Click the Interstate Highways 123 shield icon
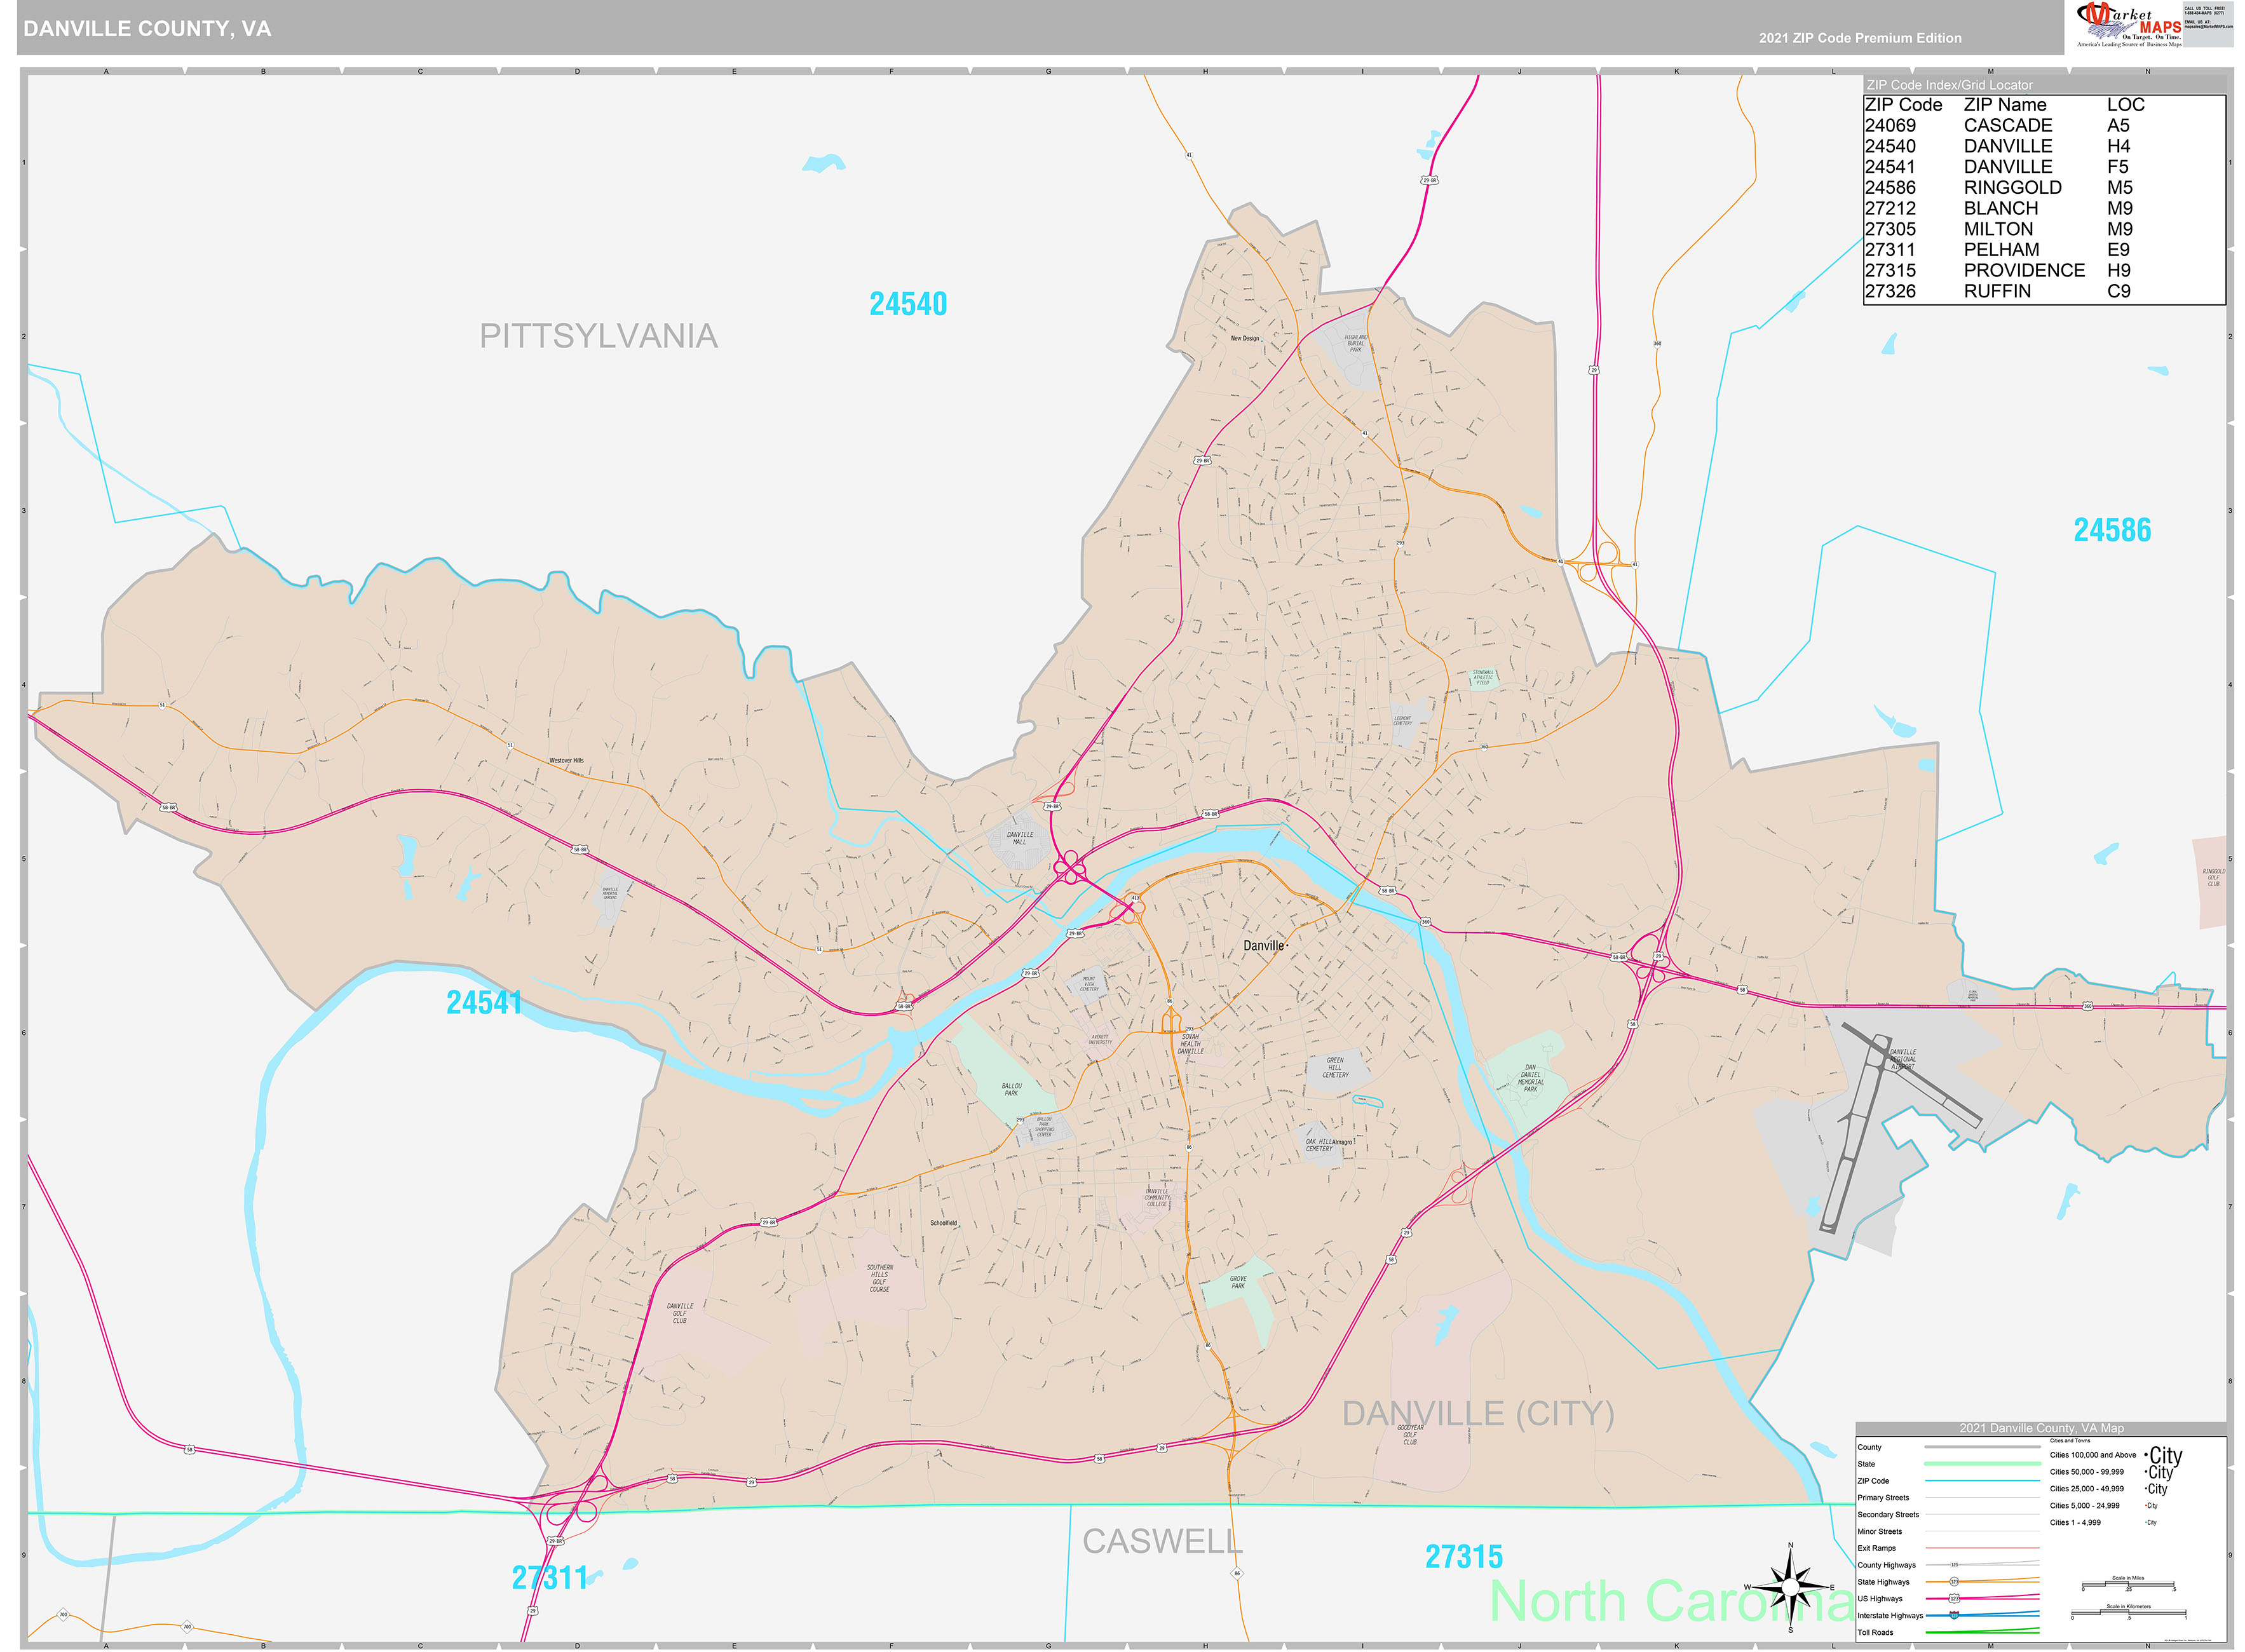2245x1652 pixels. [1954, 1616]
